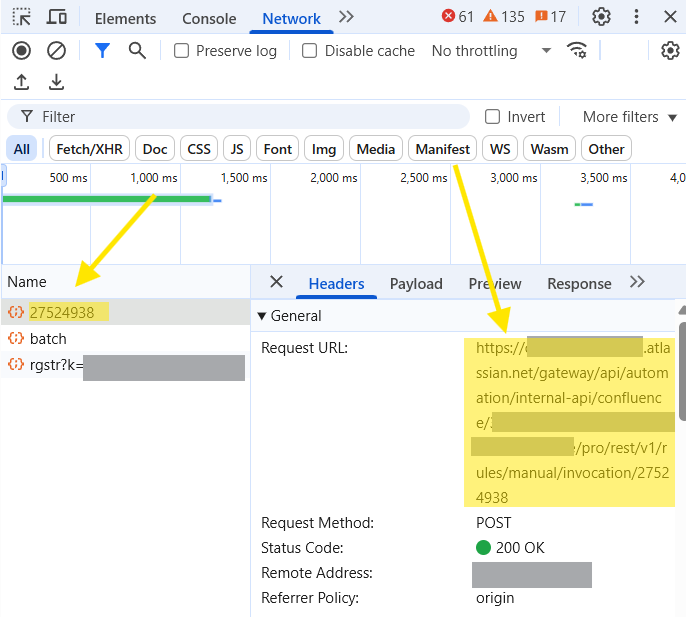
Task: Open the No throttling dropdown
Action: (x=491, y=51)
